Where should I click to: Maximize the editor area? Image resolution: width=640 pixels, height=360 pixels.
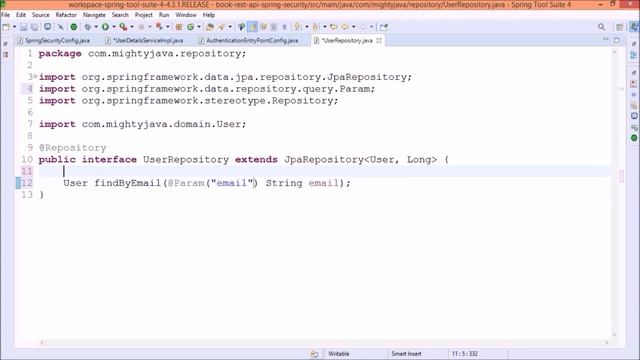click(x=617, y=40)
